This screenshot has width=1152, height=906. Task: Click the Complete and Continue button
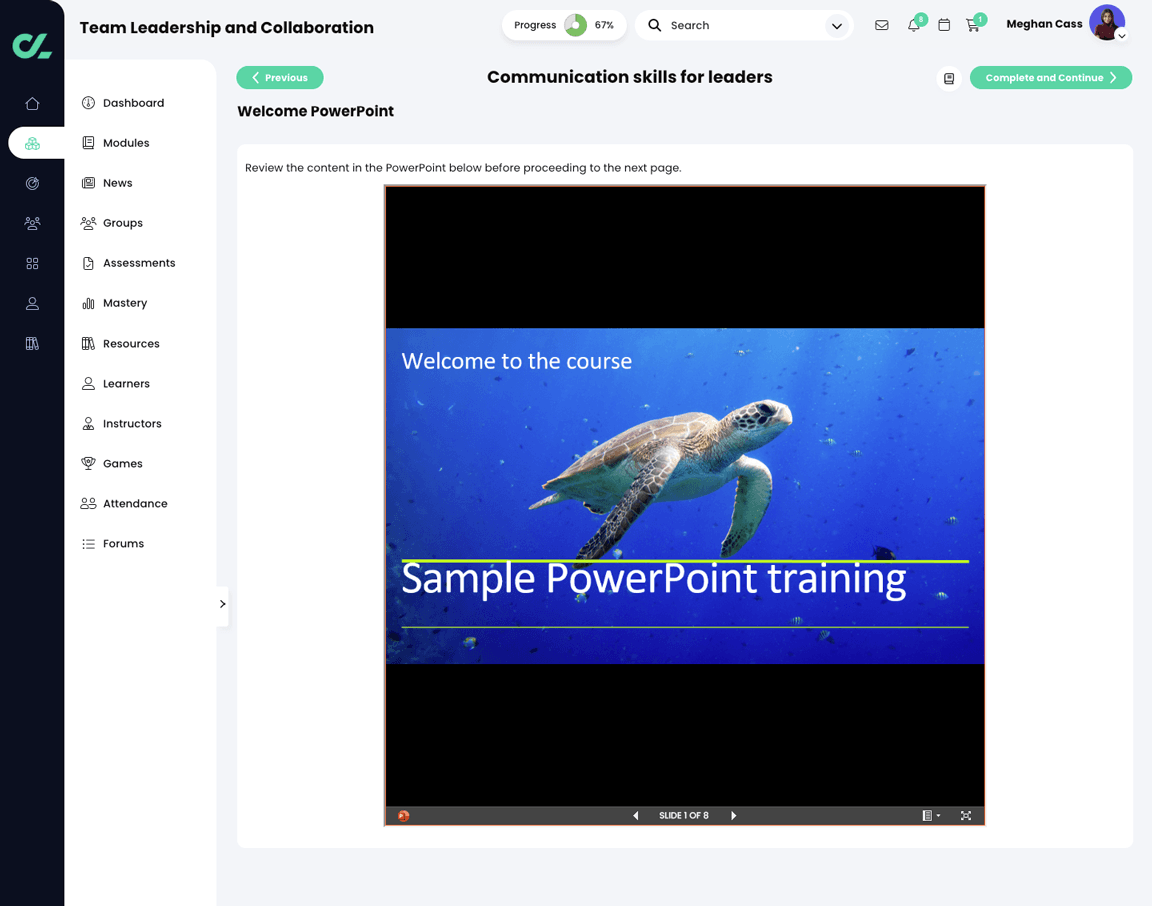(x=1050, y=77)
